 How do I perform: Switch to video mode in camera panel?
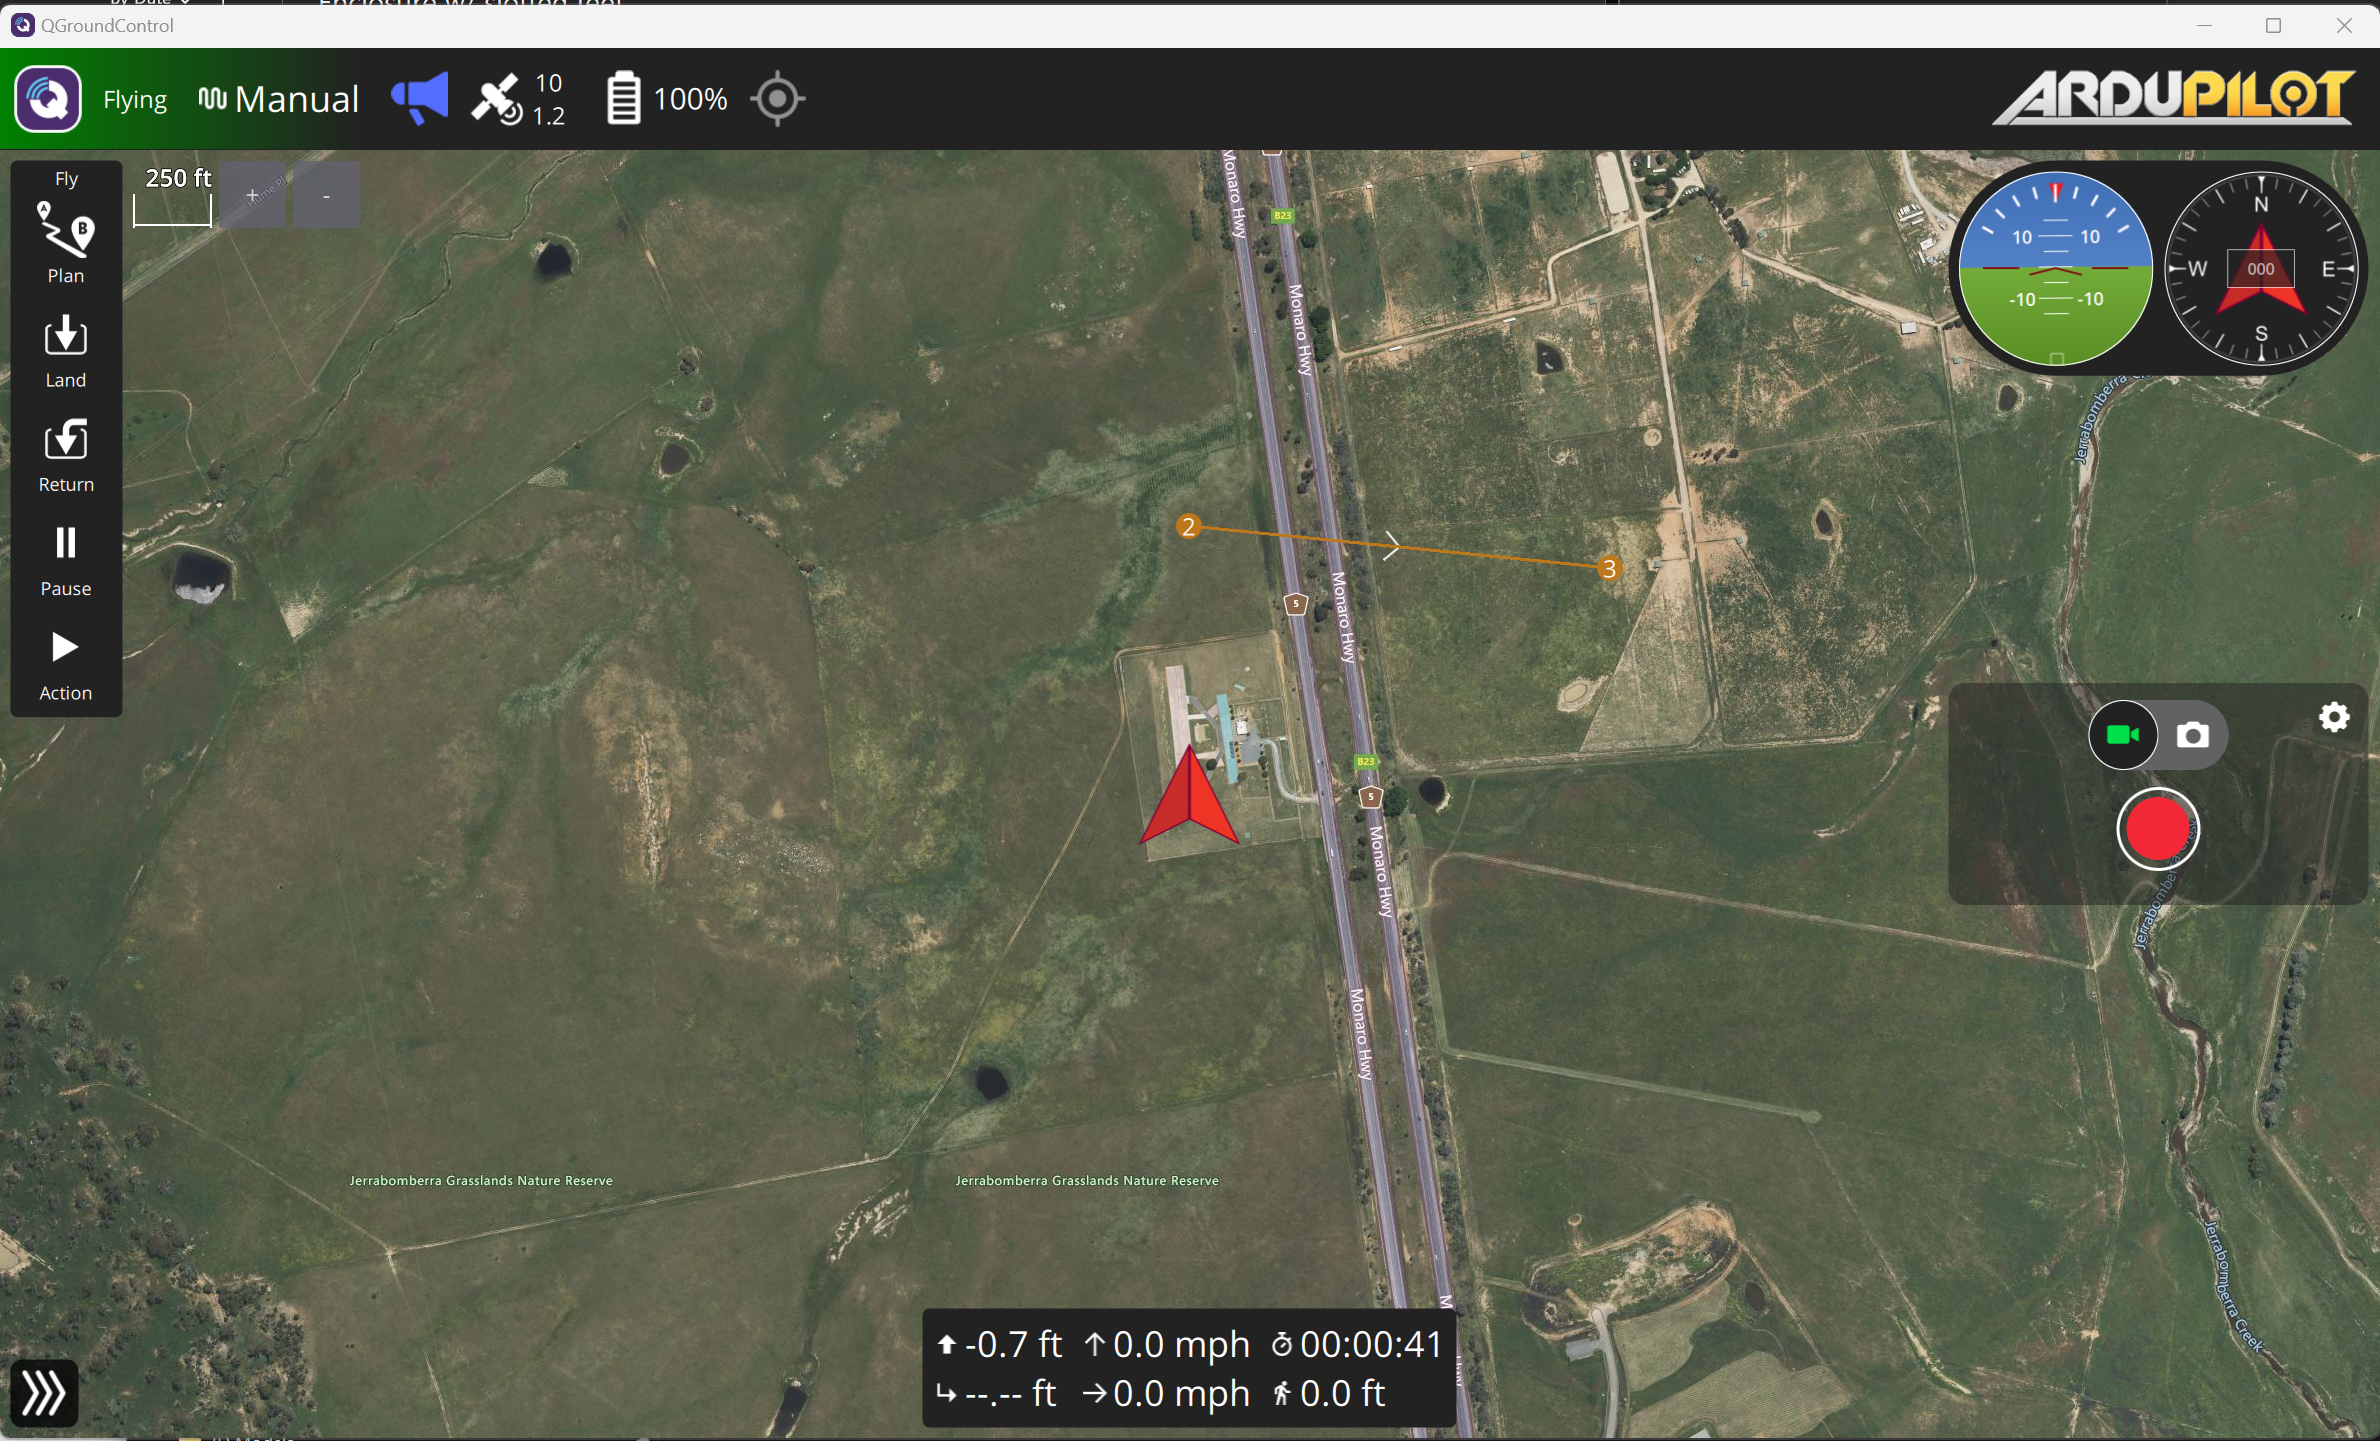point(2122,736)
